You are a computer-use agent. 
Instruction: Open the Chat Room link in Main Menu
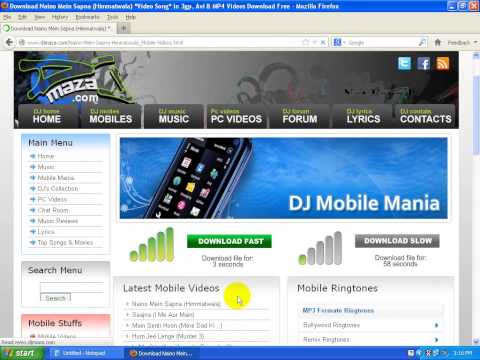[53, 210]
